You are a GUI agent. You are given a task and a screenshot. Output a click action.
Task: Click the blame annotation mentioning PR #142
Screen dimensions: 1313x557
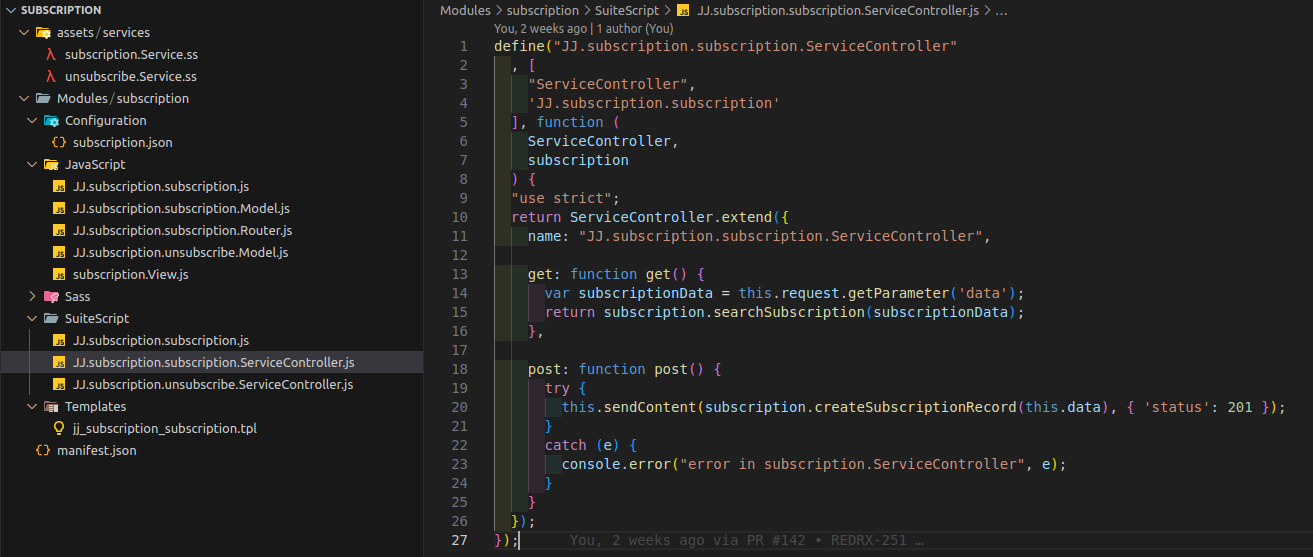pos(745,540)
